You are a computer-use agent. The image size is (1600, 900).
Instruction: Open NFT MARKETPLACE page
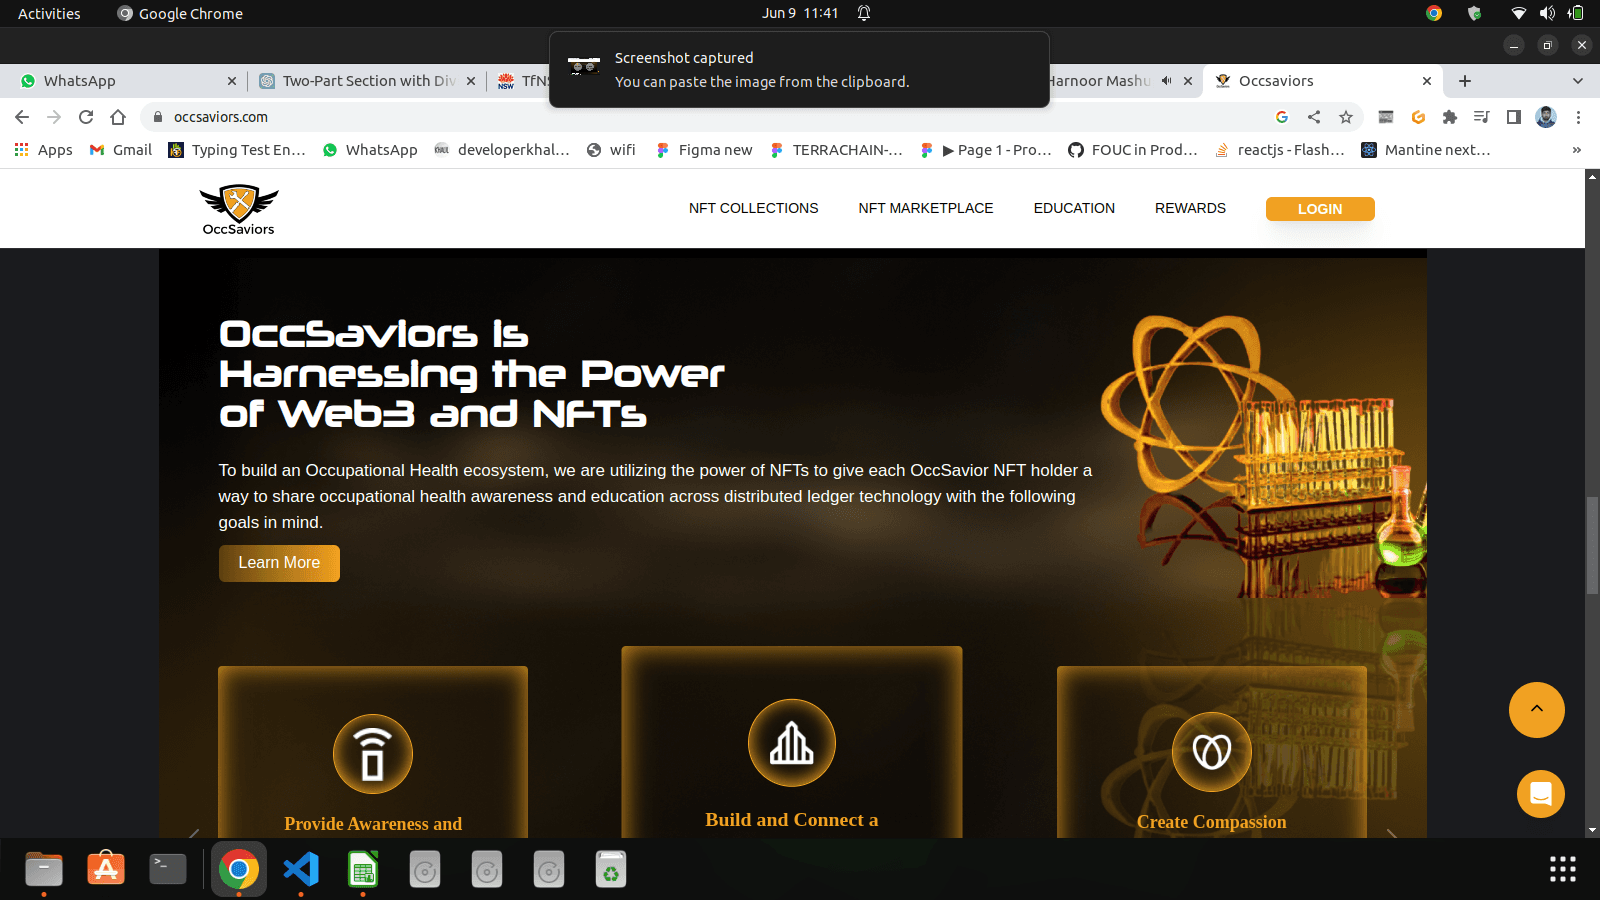[x=926, y=208]
